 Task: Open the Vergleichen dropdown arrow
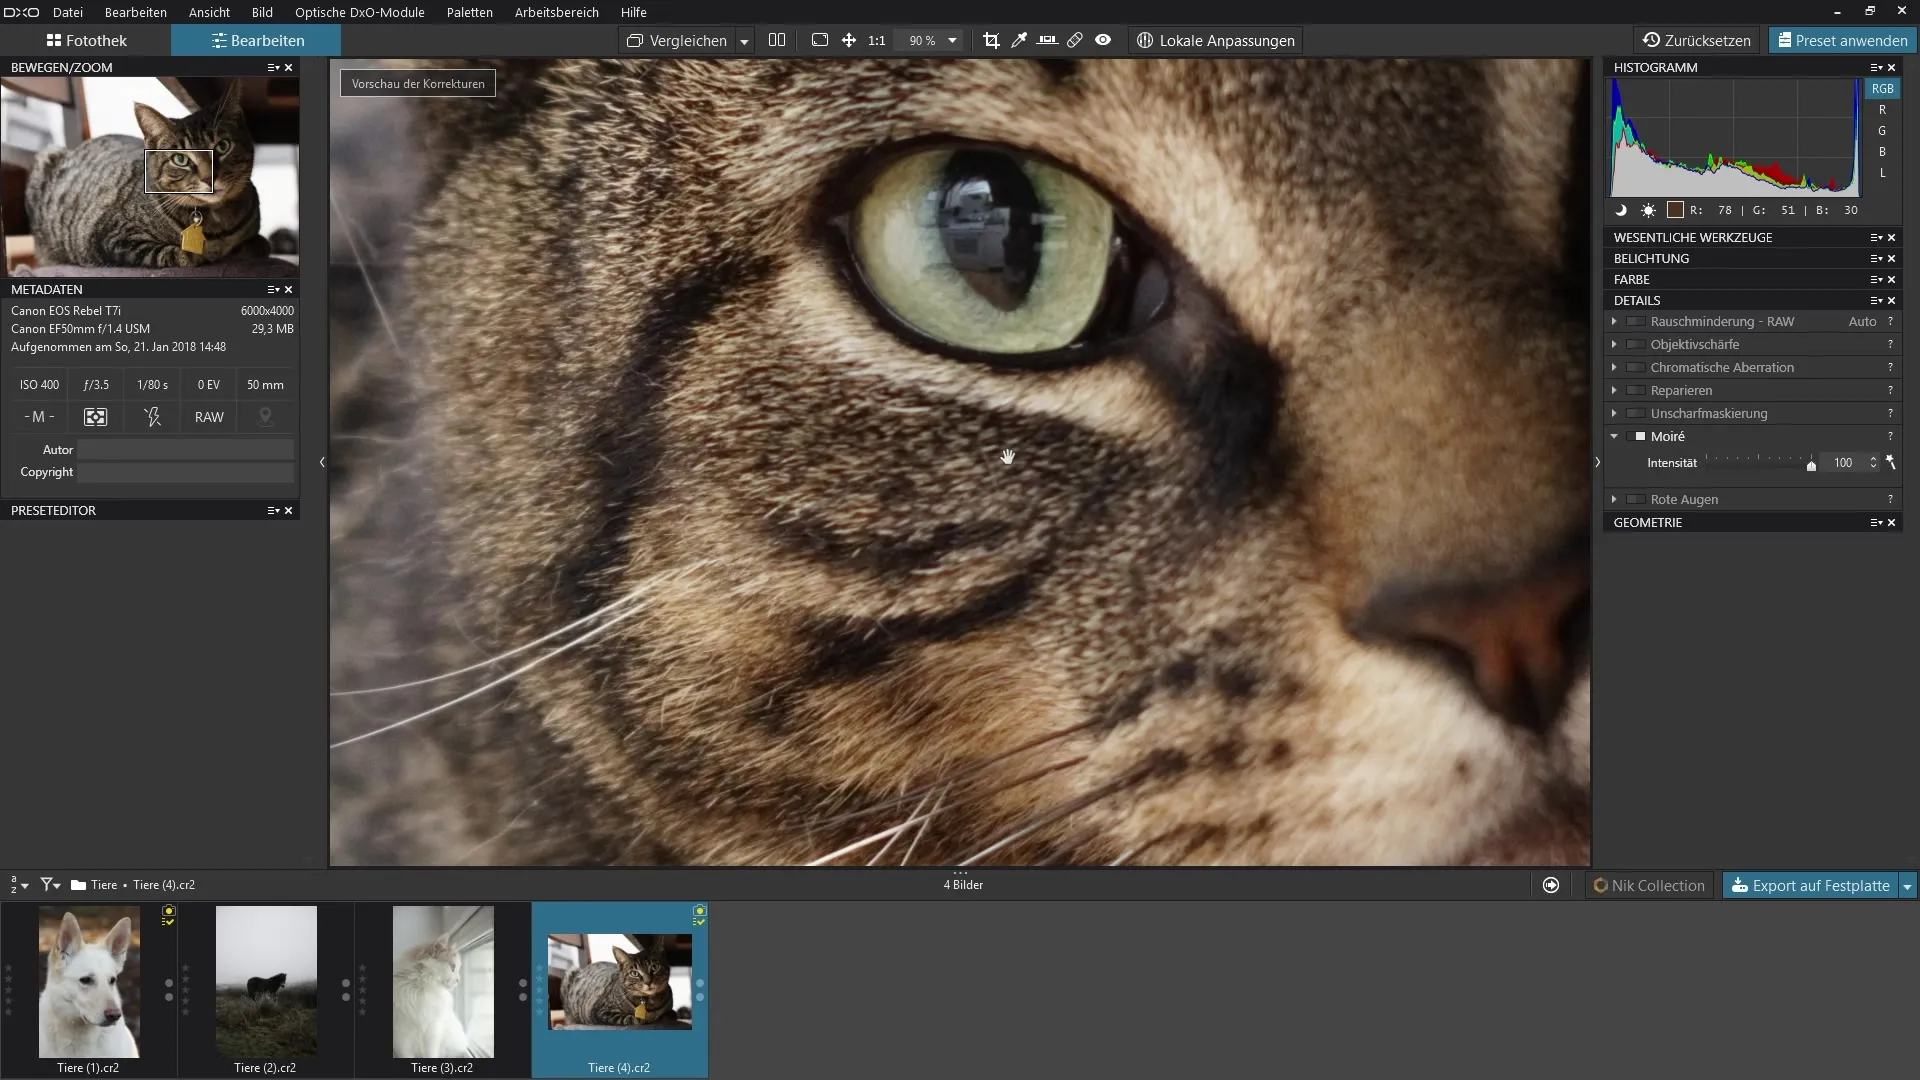coord(744,41)
